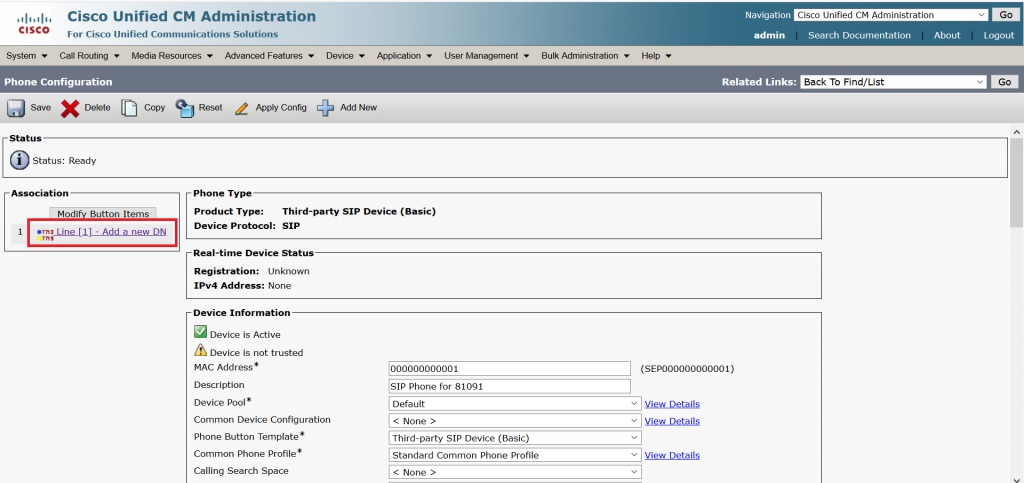The width and height of the screenshot is (1024, 483).
Task: Click the Logout link
Action: pos(998,35)
